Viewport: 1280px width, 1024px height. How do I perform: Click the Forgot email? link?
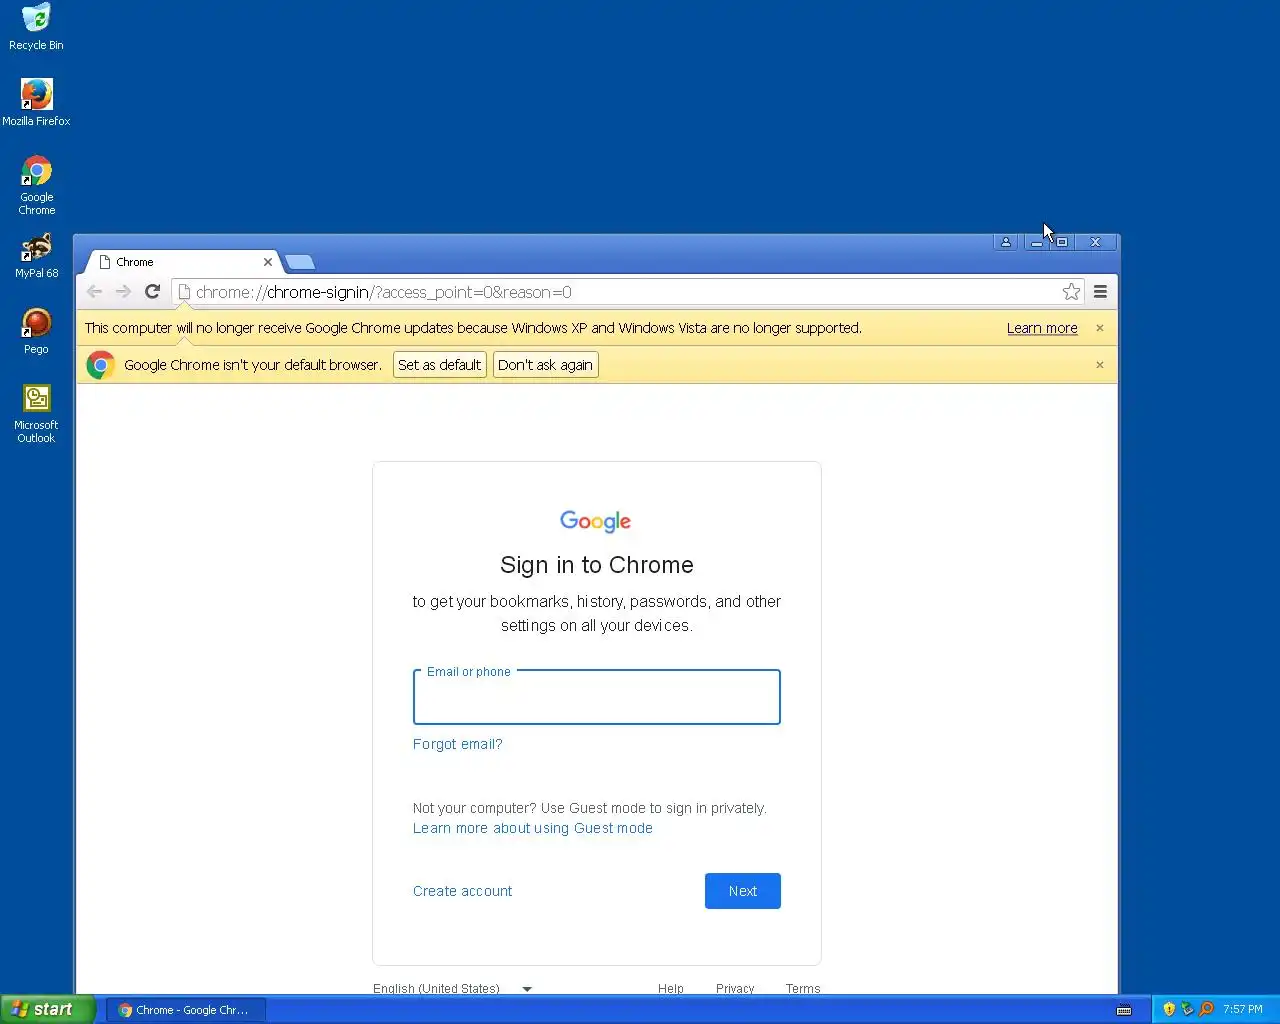(458, 744)
